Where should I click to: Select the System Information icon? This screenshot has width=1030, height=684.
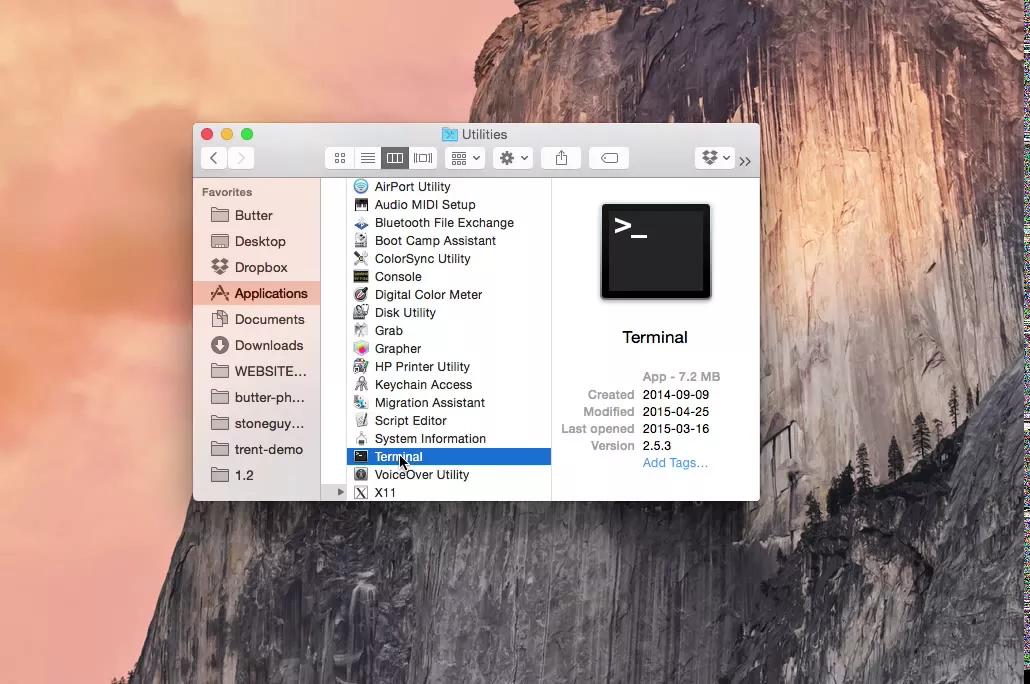(x=361, y=438)
